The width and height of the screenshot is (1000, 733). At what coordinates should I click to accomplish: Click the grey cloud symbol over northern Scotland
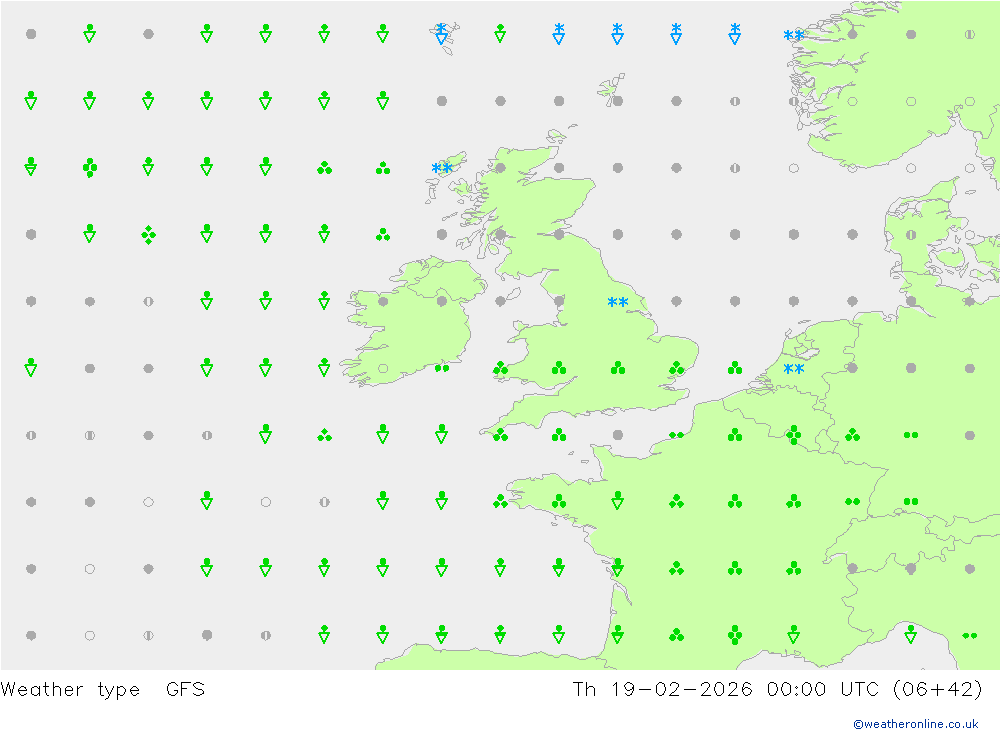[500, 168]
